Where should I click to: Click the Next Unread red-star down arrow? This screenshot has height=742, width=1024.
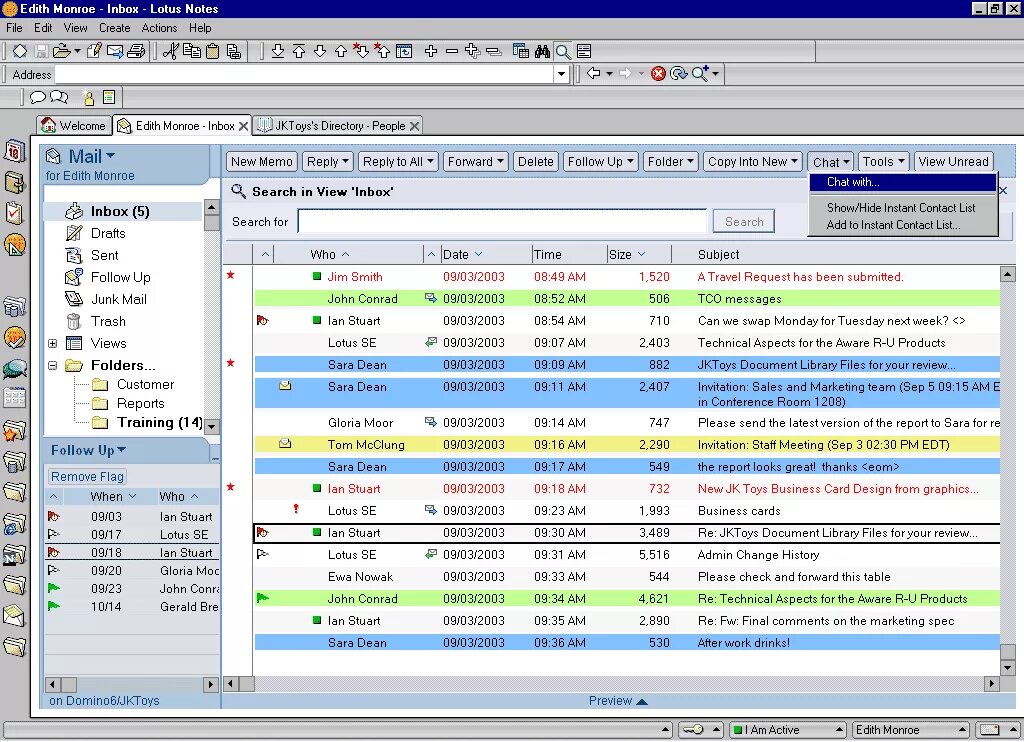[361, 51]
